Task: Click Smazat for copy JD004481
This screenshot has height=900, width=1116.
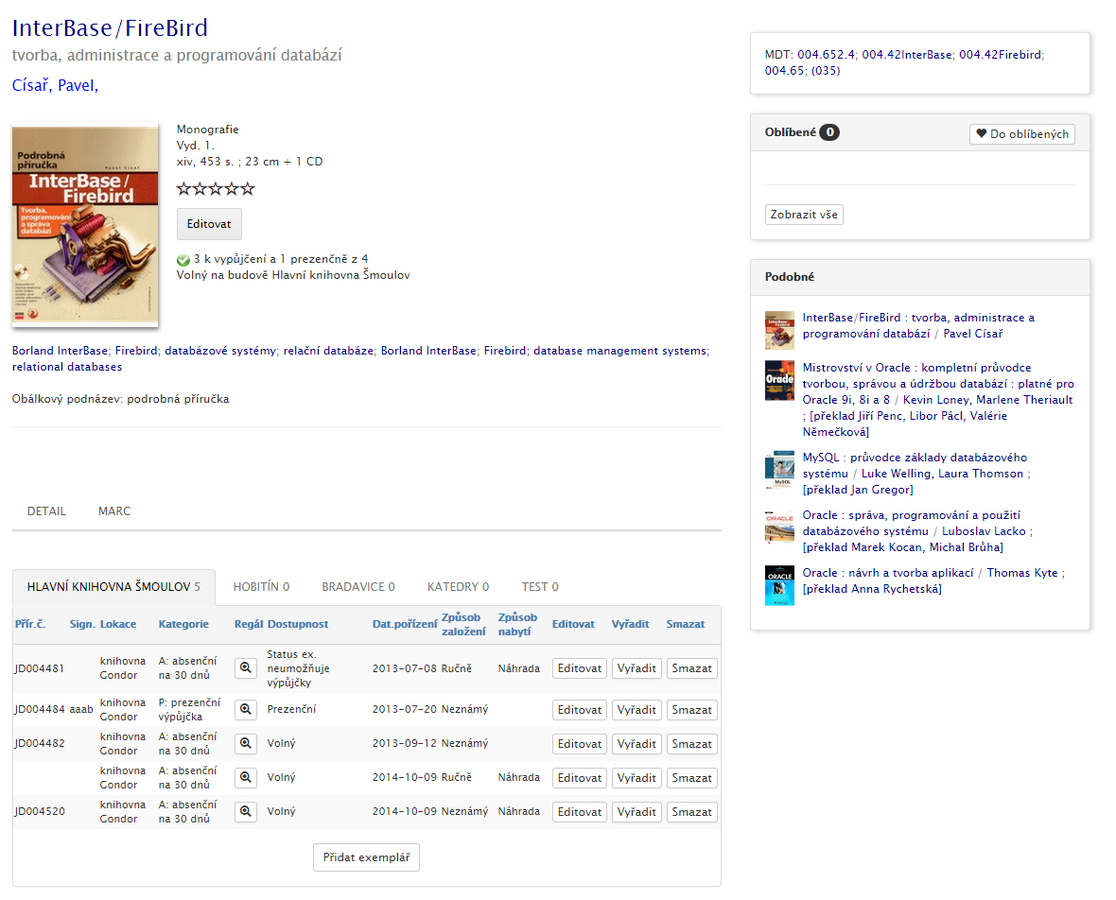Action: [692, 668]
